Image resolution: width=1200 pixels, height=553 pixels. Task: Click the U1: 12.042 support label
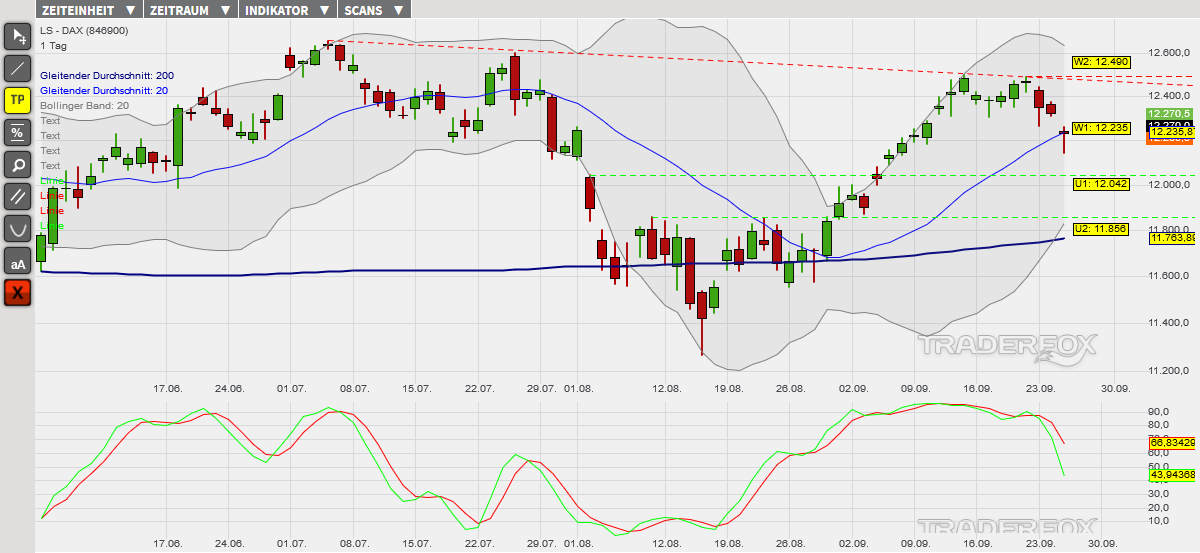(x=1100, y=184)
